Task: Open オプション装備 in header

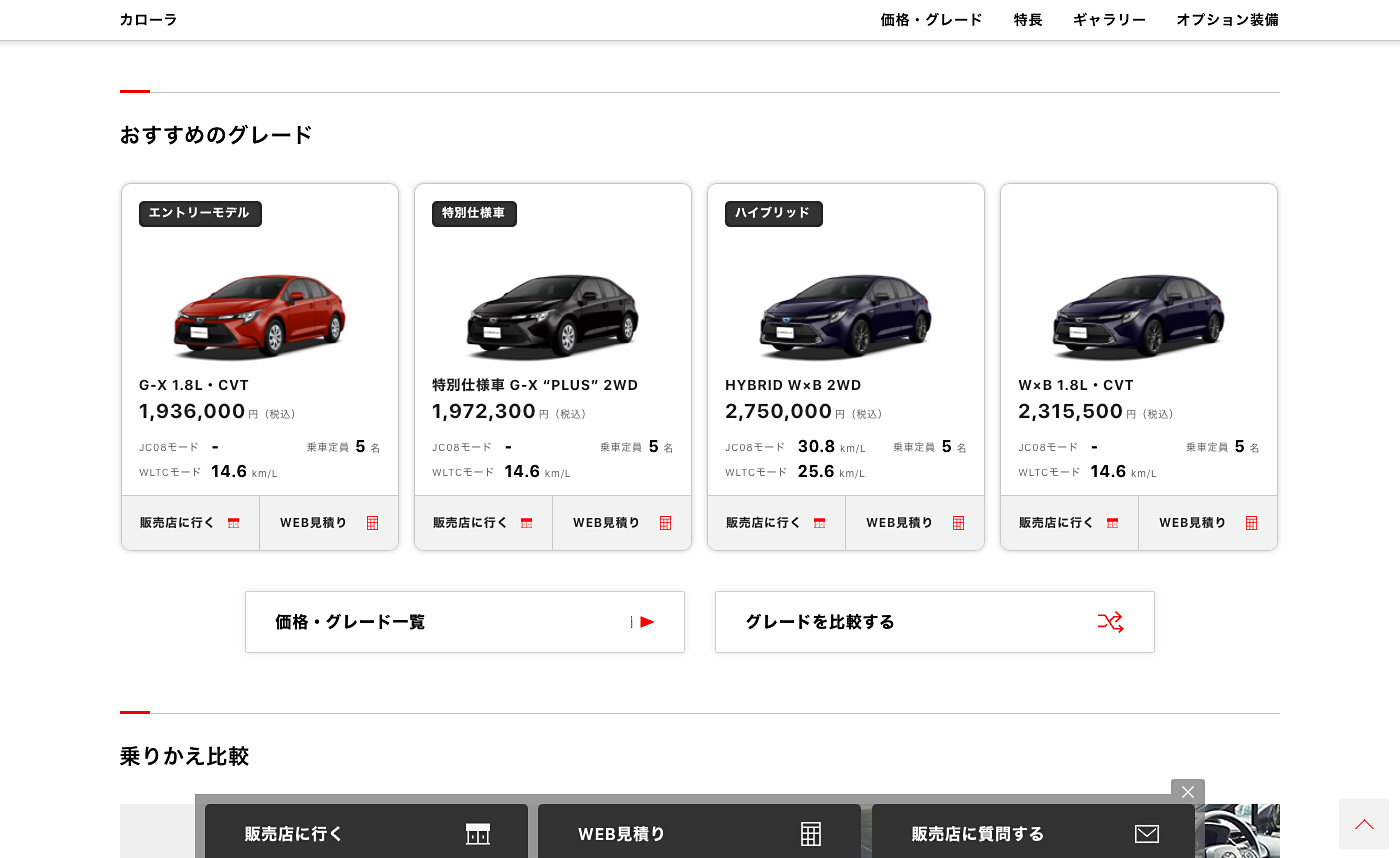Action: tap(1228, 20)
